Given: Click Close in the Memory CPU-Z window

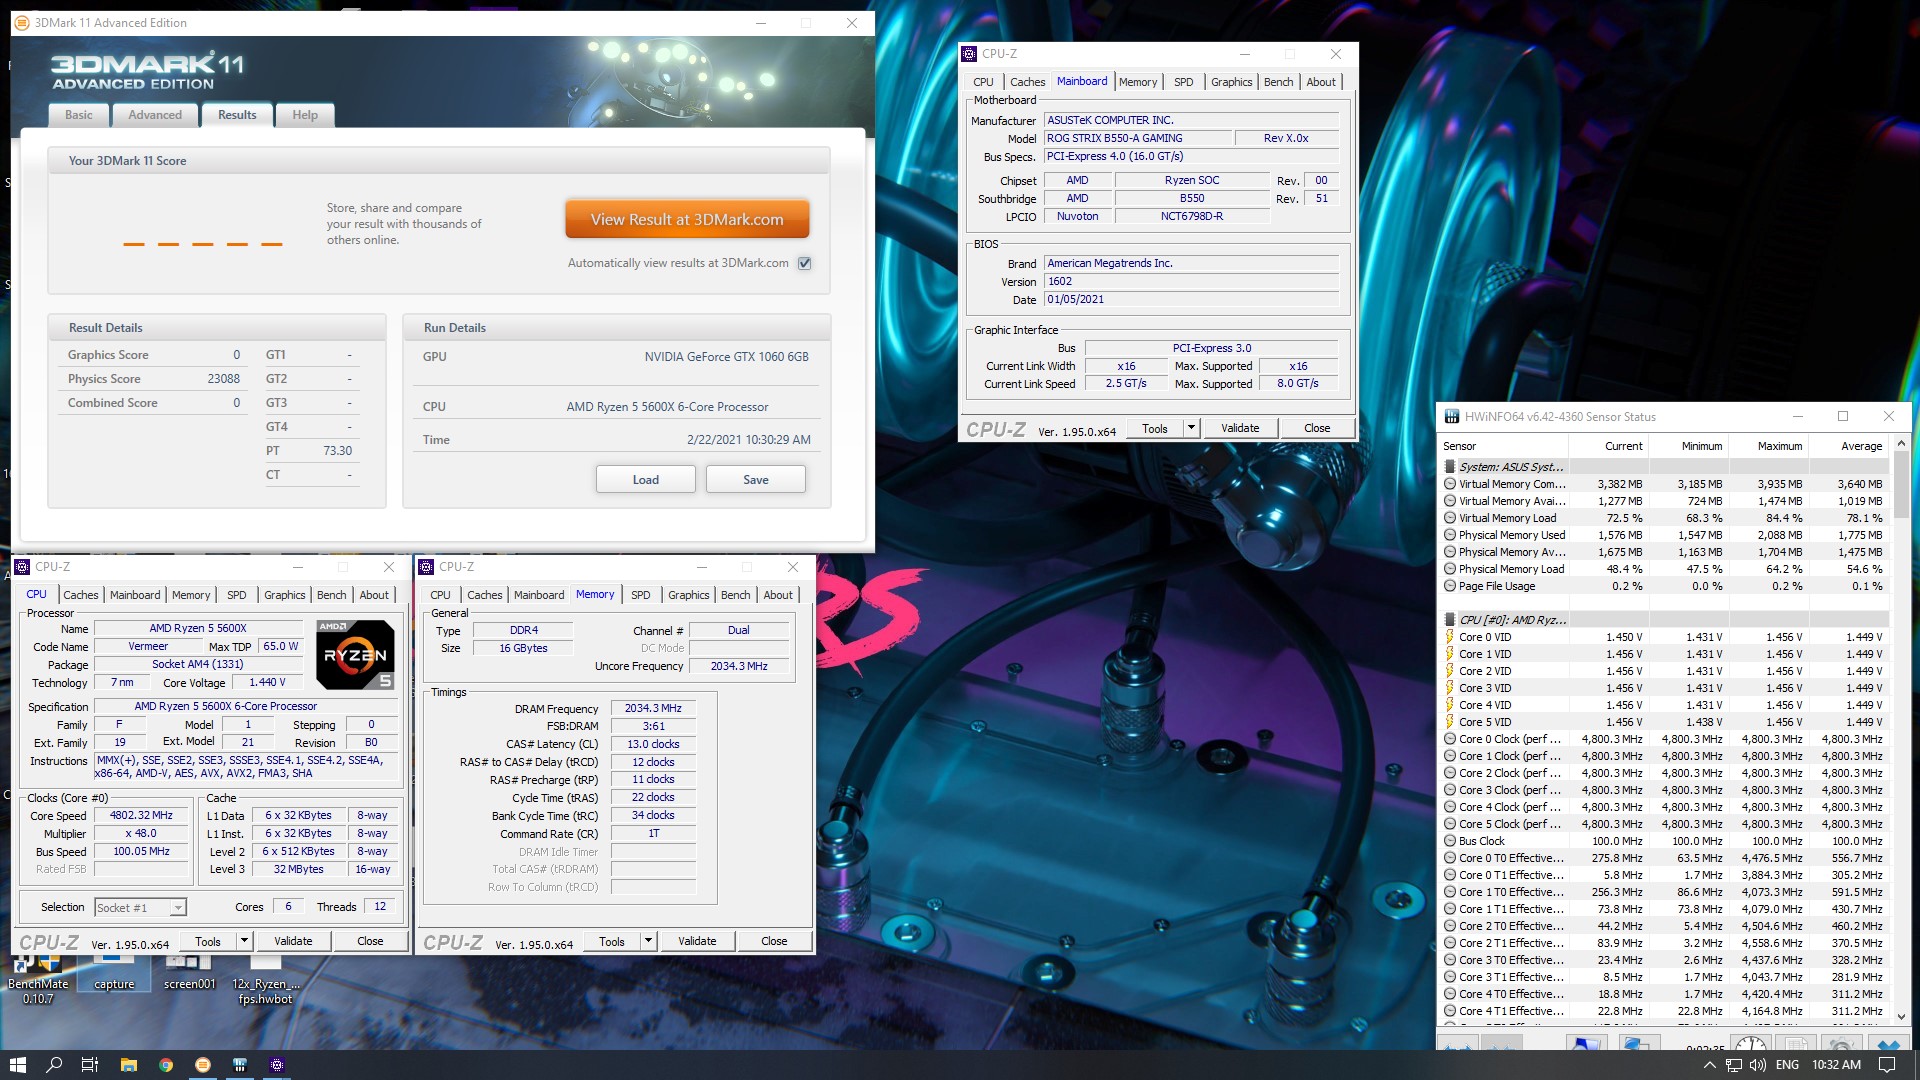Looking at the screenshot, I should pyautogui.click(x=774, y=941).
